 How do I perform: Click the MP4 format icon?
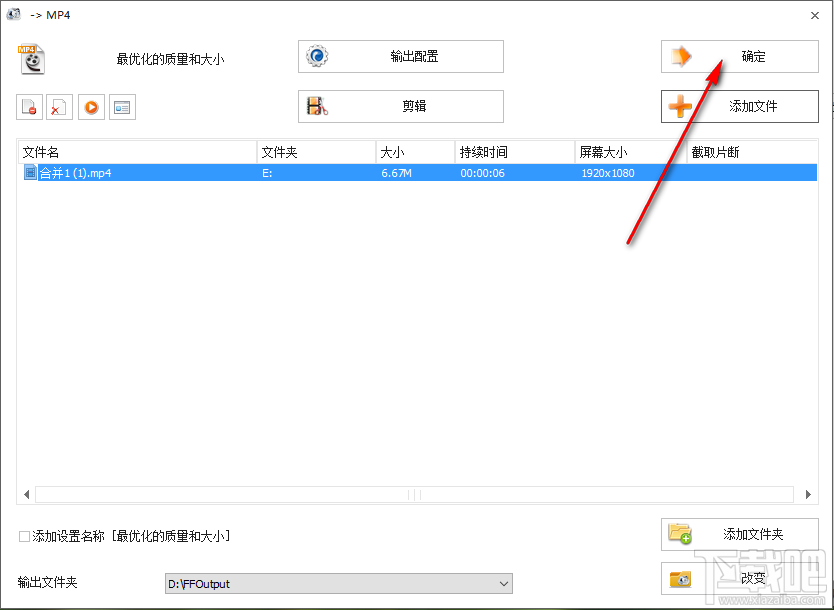(x=31, y=59)
